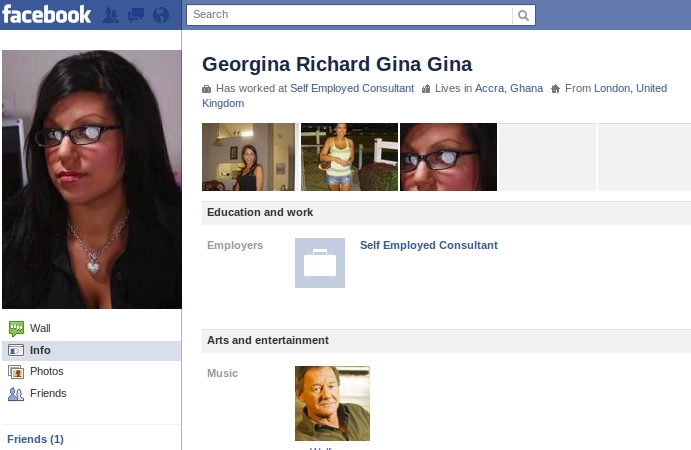The height and width of the screenshot is (450, 691).
Task: Focus the Search input field
Action: (x=349, y=15)
